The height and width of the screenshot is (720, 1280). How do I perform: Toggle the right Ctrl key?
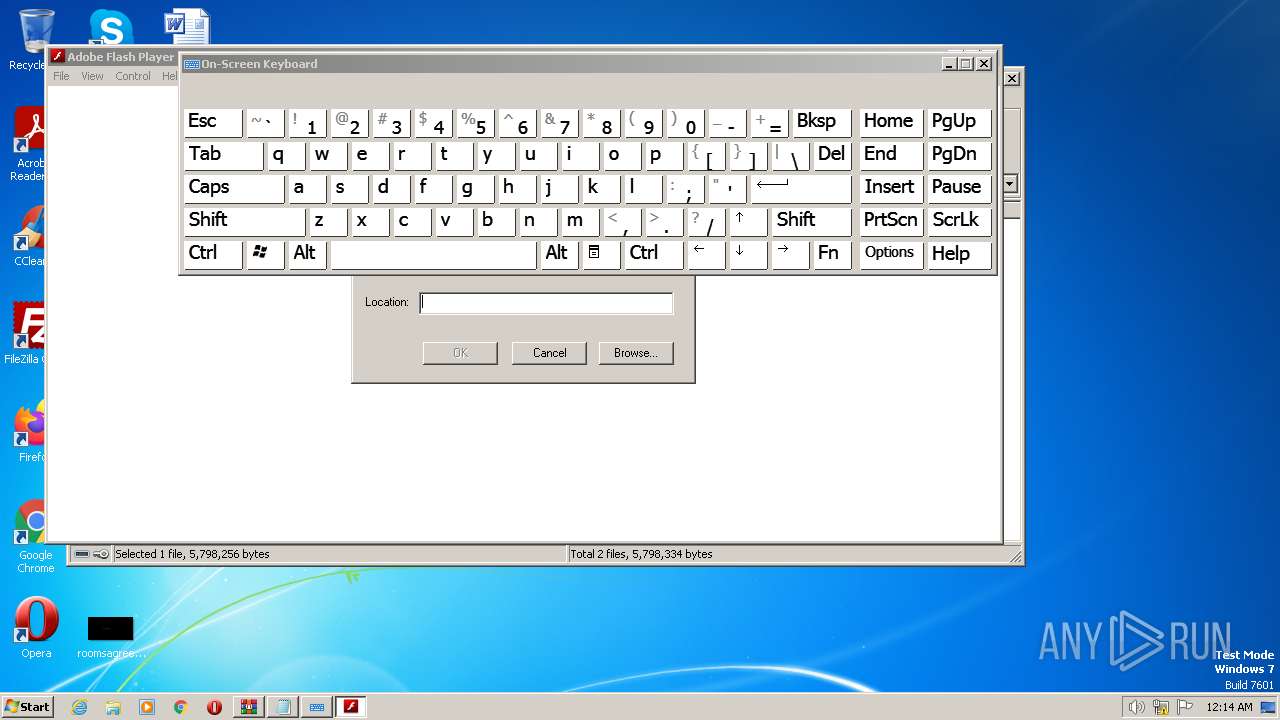[x=654, y=254]
